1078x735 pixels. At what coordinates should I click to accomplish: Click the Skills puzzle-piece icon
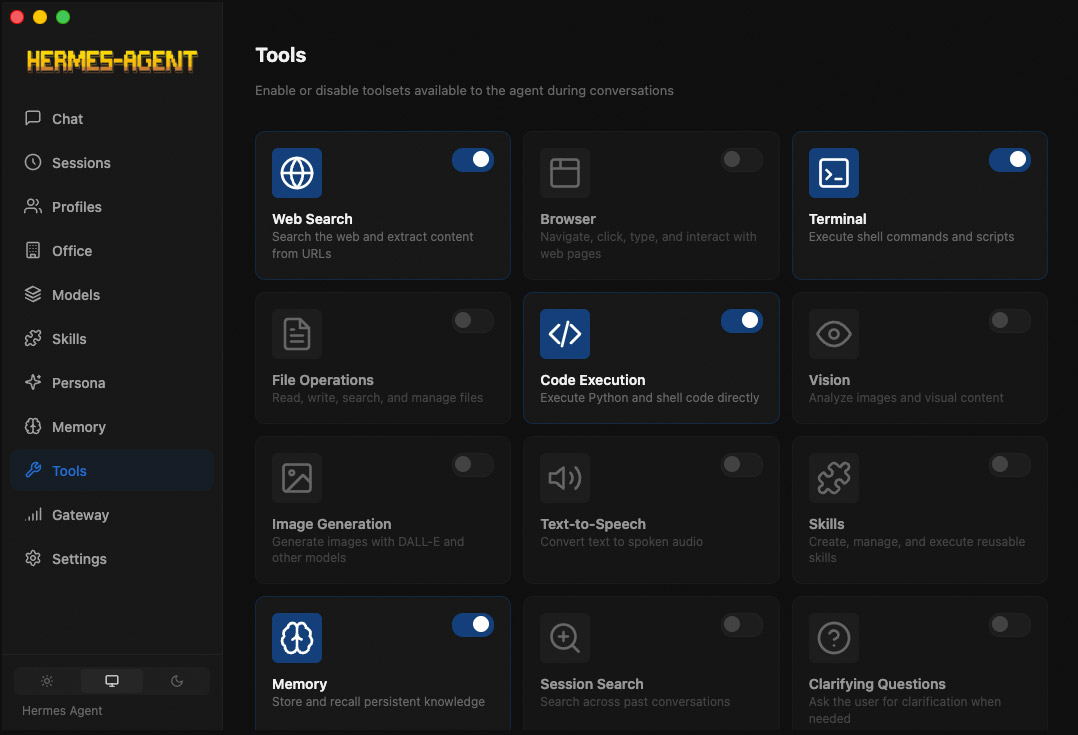pyautogui.click(x=833, y=477)
